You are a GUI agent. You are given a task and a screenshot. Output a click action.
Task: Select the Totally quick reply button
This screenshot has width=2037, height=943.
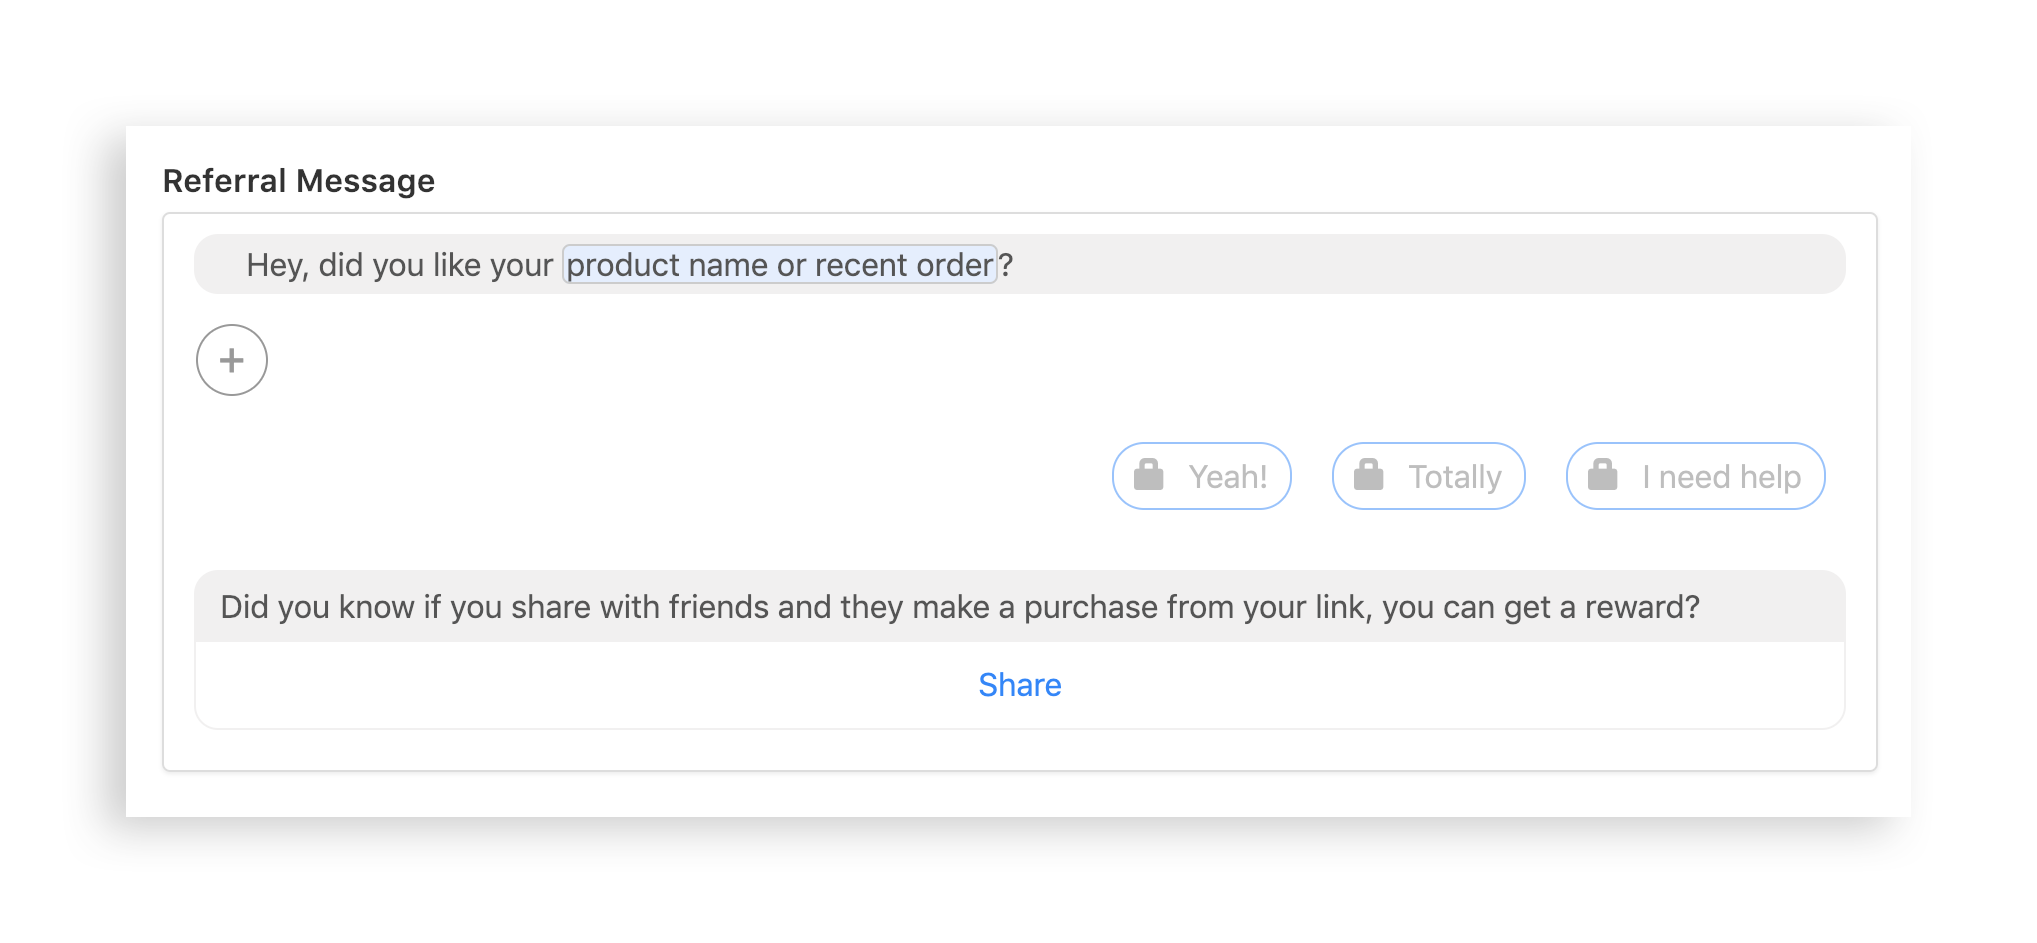1428,476
